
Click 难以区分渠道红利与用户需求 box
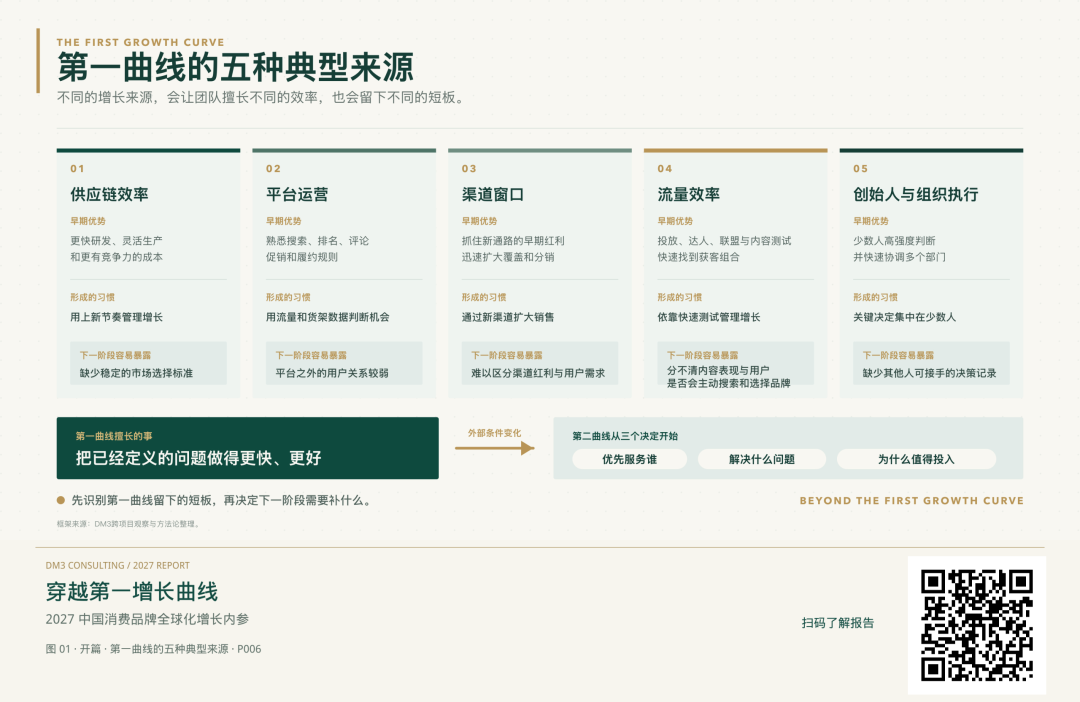(x=539, y=363)
